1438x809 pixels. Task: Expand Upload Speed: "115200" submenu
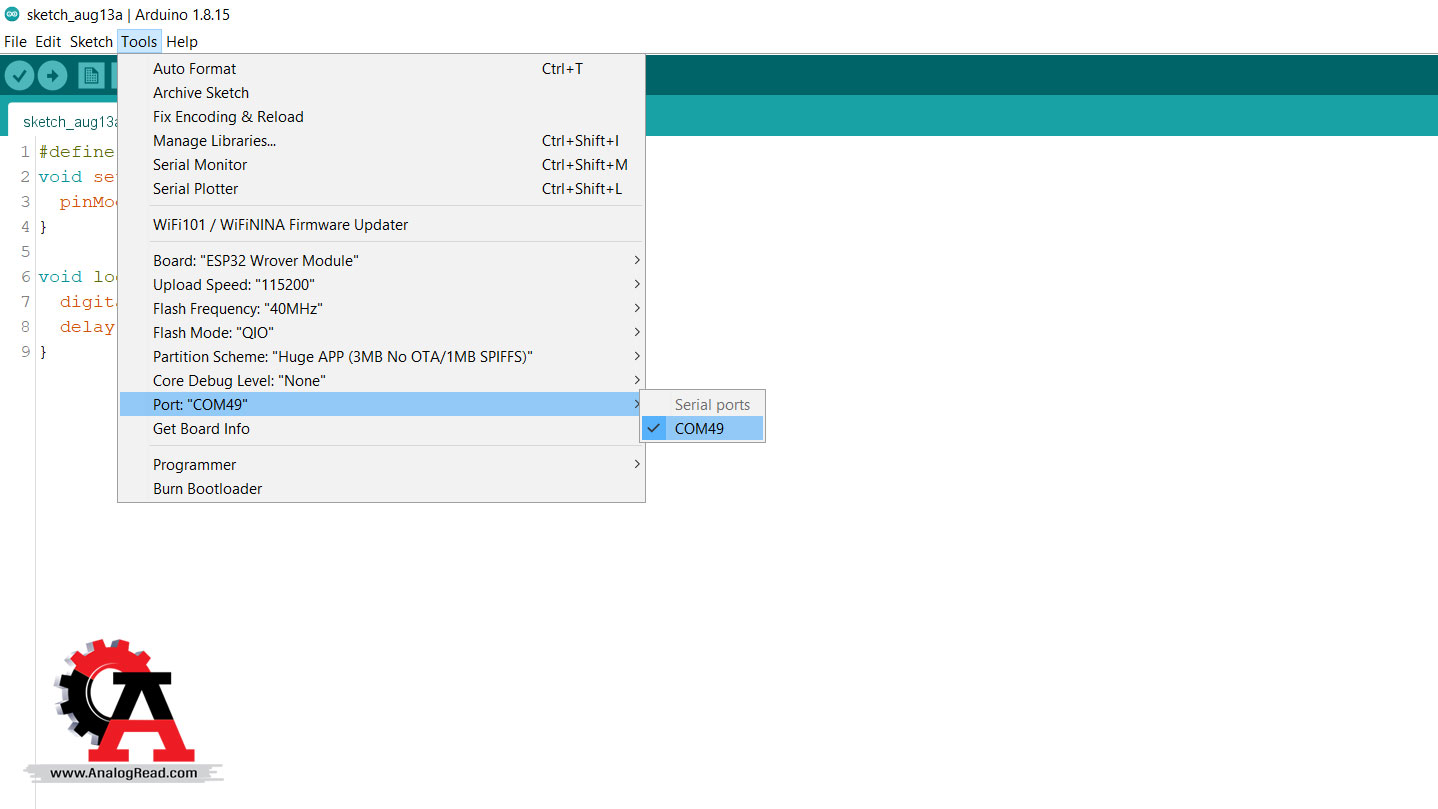[381, 285]
